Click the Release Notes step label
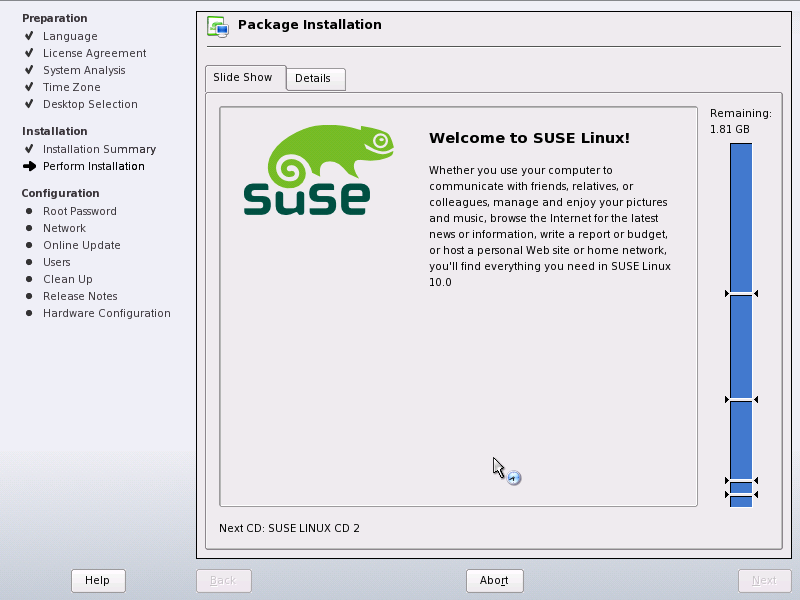This screenshot has width=800, height=600. click(80, 296)
